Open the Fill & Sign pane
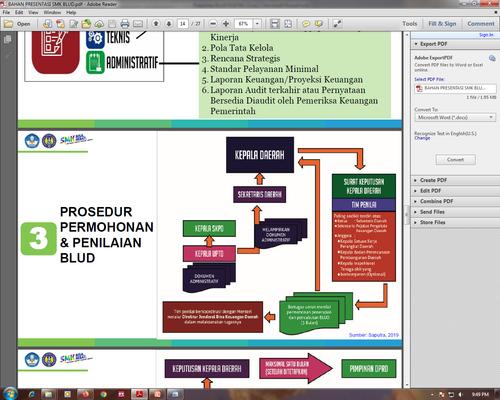Screen dimensions: 500x400 pos(442,24)
